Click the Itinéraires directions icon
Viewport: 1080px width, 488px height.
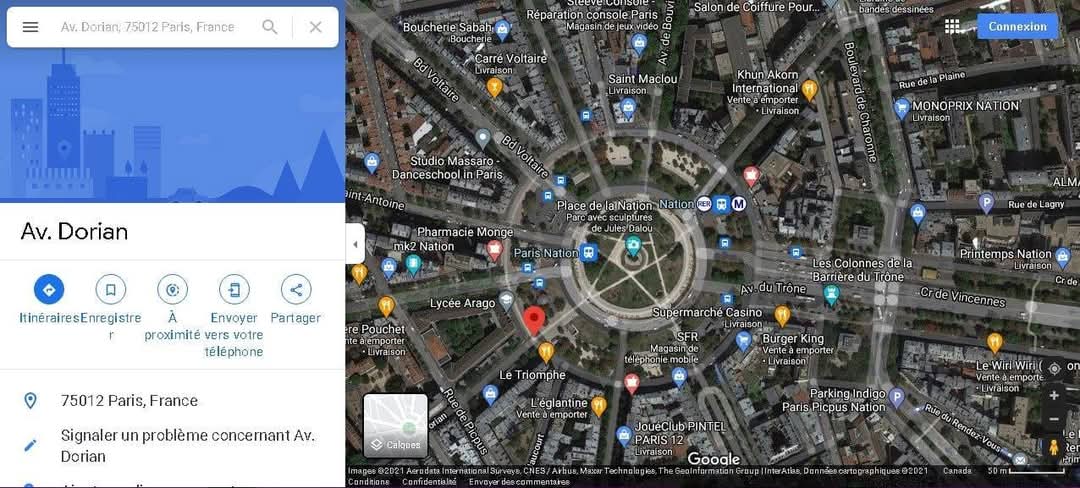coord(49,290)
